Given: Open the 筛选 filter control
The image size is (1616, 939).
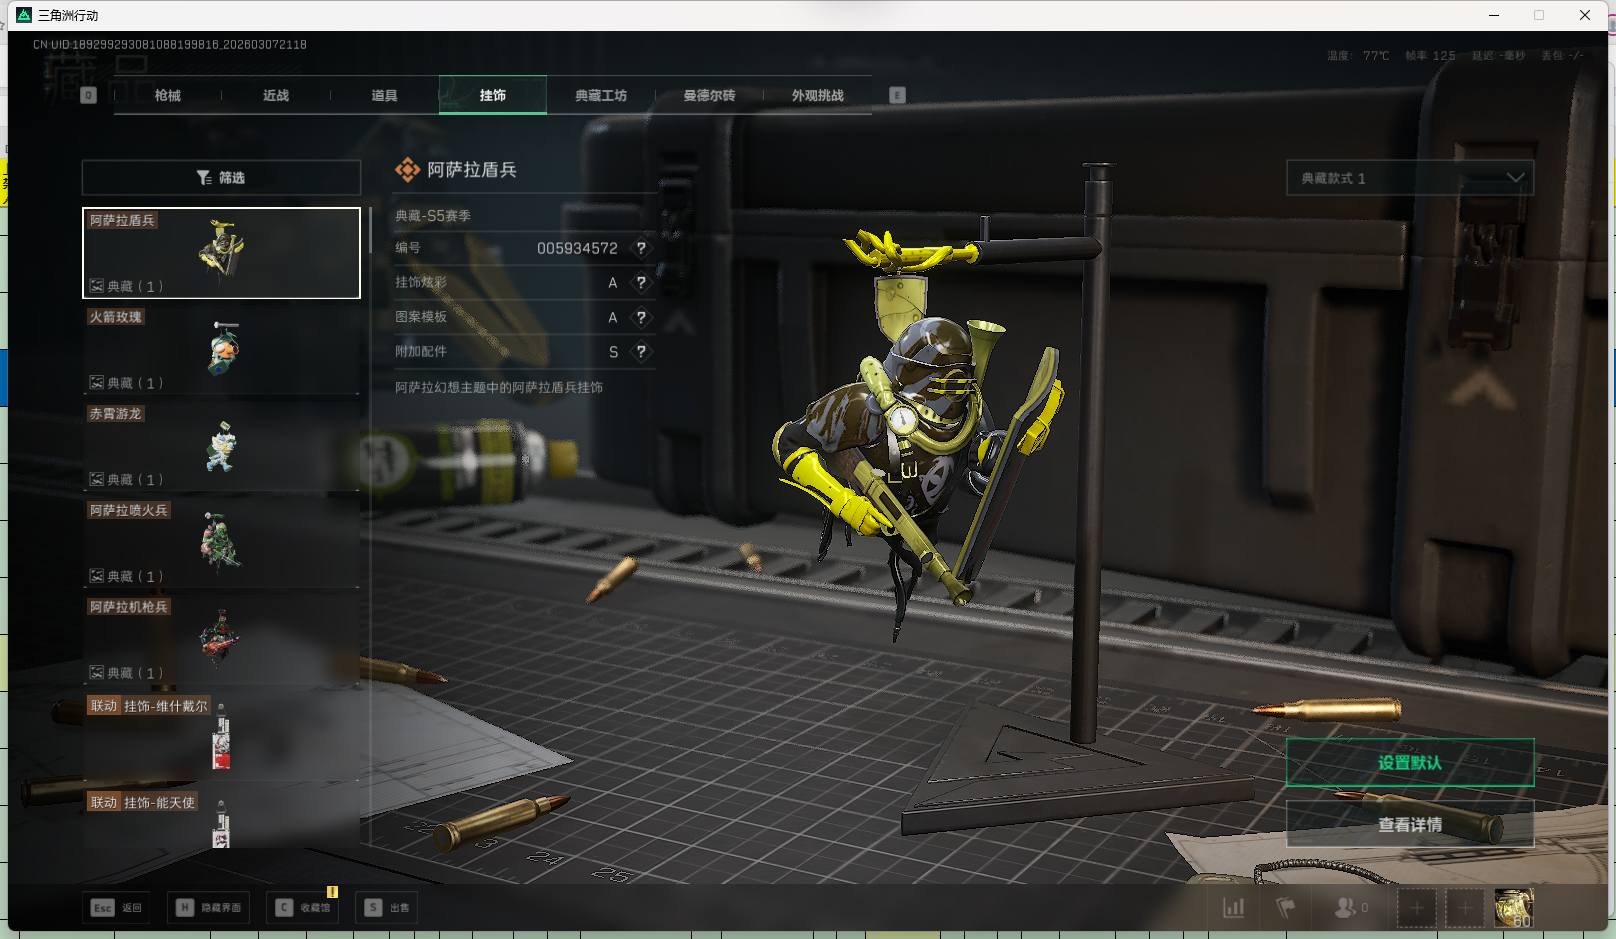Looking at the screenshot, I should tap(221, 178).
